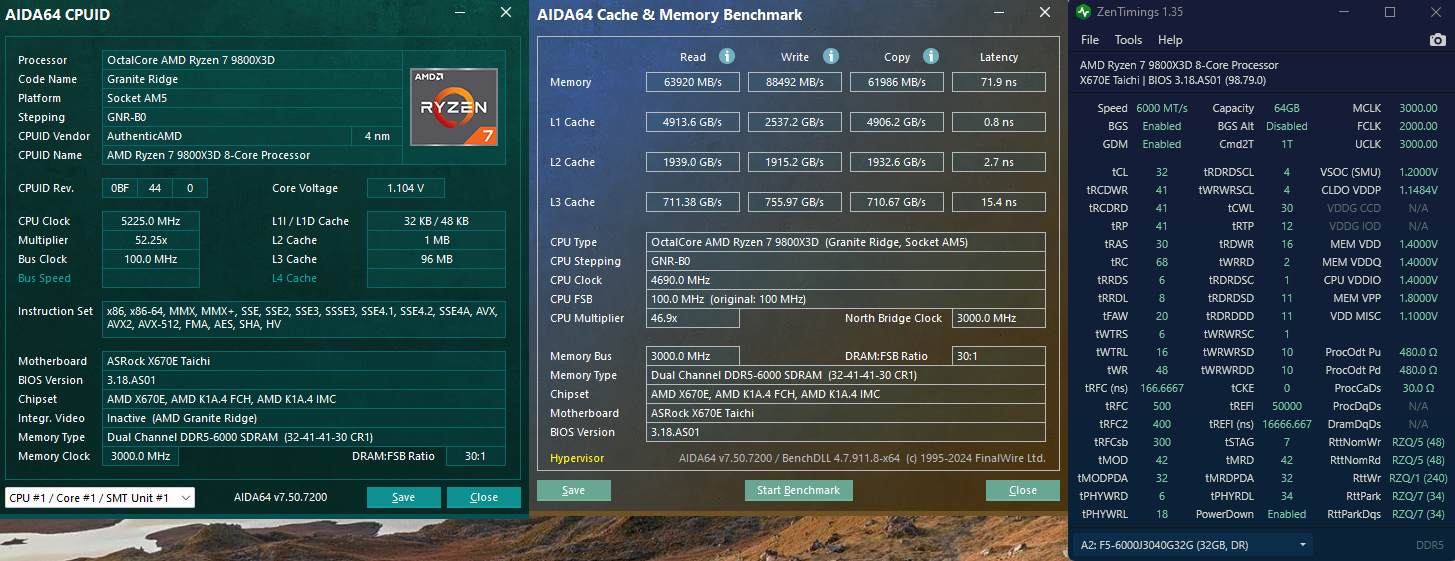
Task: Click the Memory Latency result field
Action: pyautogui.click(x=998, y=82)
